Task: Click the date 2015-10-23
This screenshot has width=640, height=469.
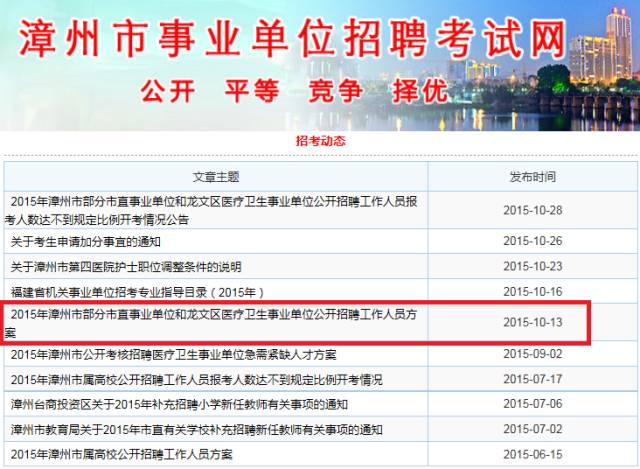Action: [533, 266]
